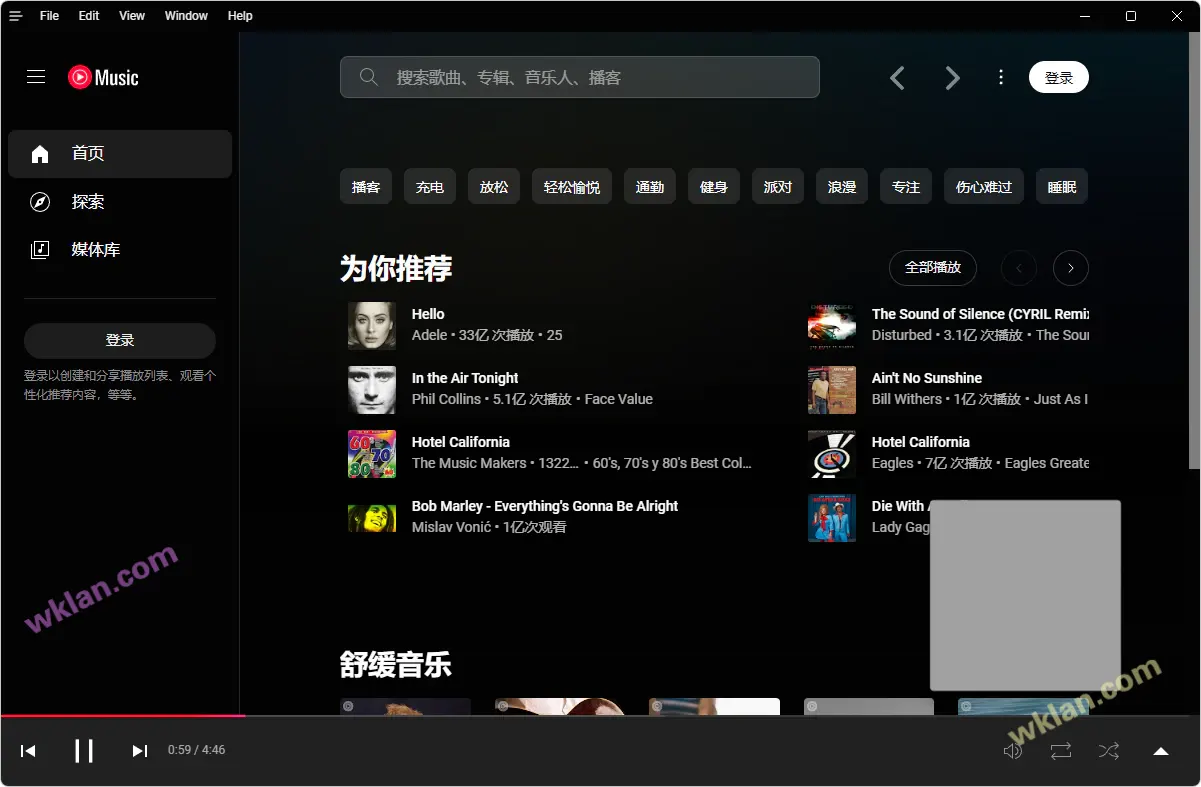
Task: Open the Window menu
Action: point(186,16)
